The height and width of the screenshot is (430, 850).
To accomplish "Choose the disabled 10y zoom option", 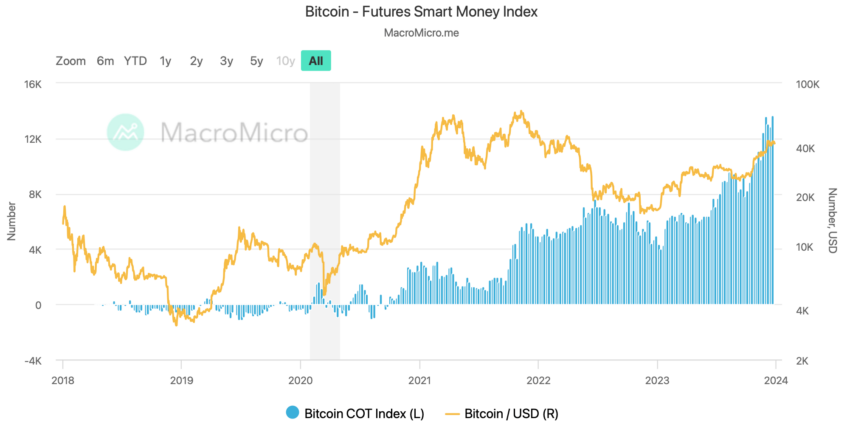I will (285, 61).
